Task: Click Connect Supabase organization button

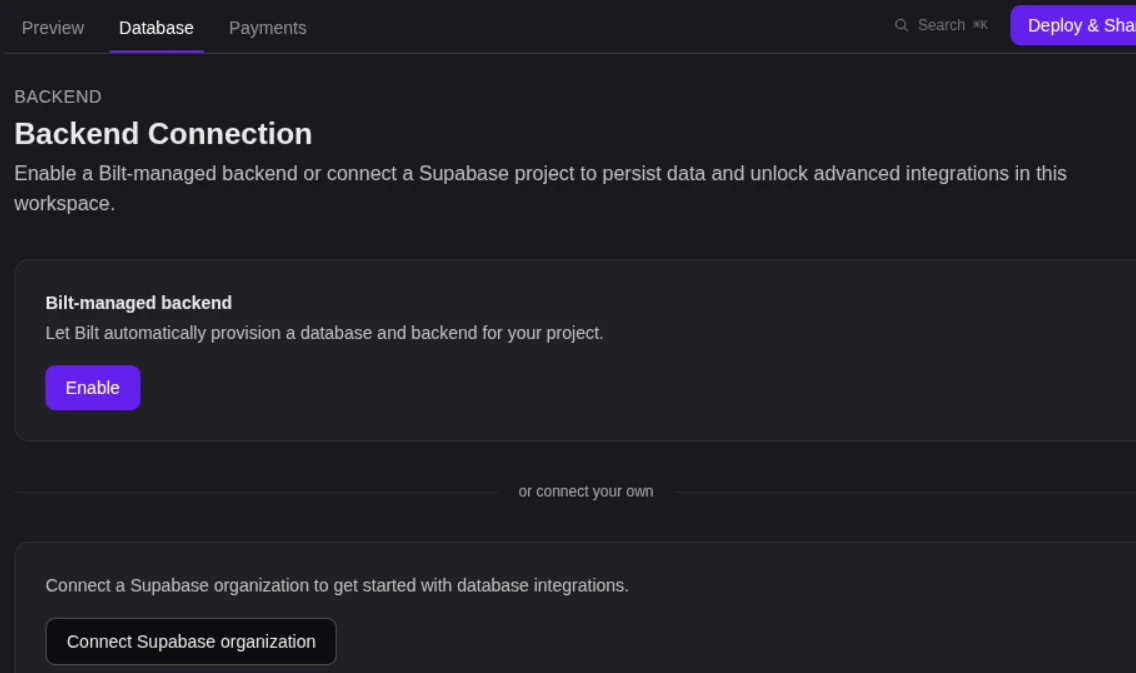Action: pyautogui.click(x=191, y=641)
